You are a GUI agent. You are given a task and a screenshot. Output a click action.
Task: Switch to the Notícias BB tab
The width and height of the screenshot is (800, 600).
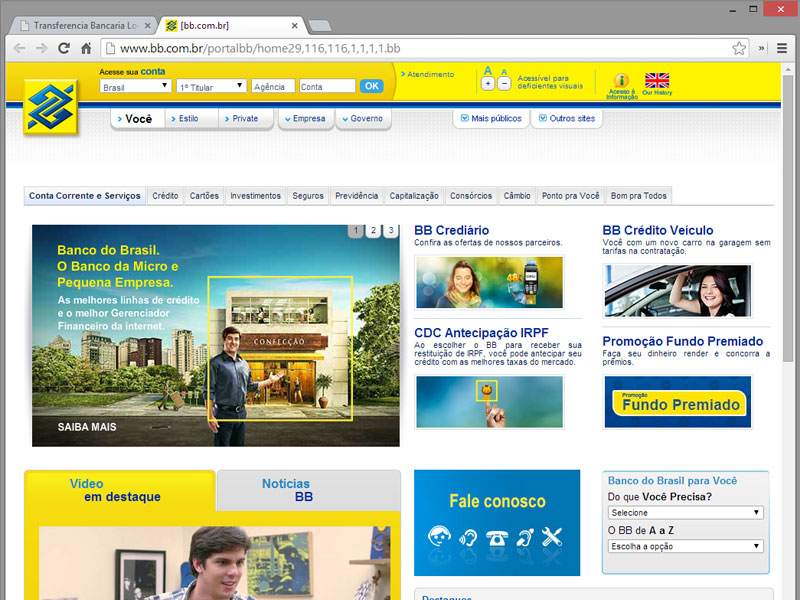pyautogui.click(x=309, y=490)
